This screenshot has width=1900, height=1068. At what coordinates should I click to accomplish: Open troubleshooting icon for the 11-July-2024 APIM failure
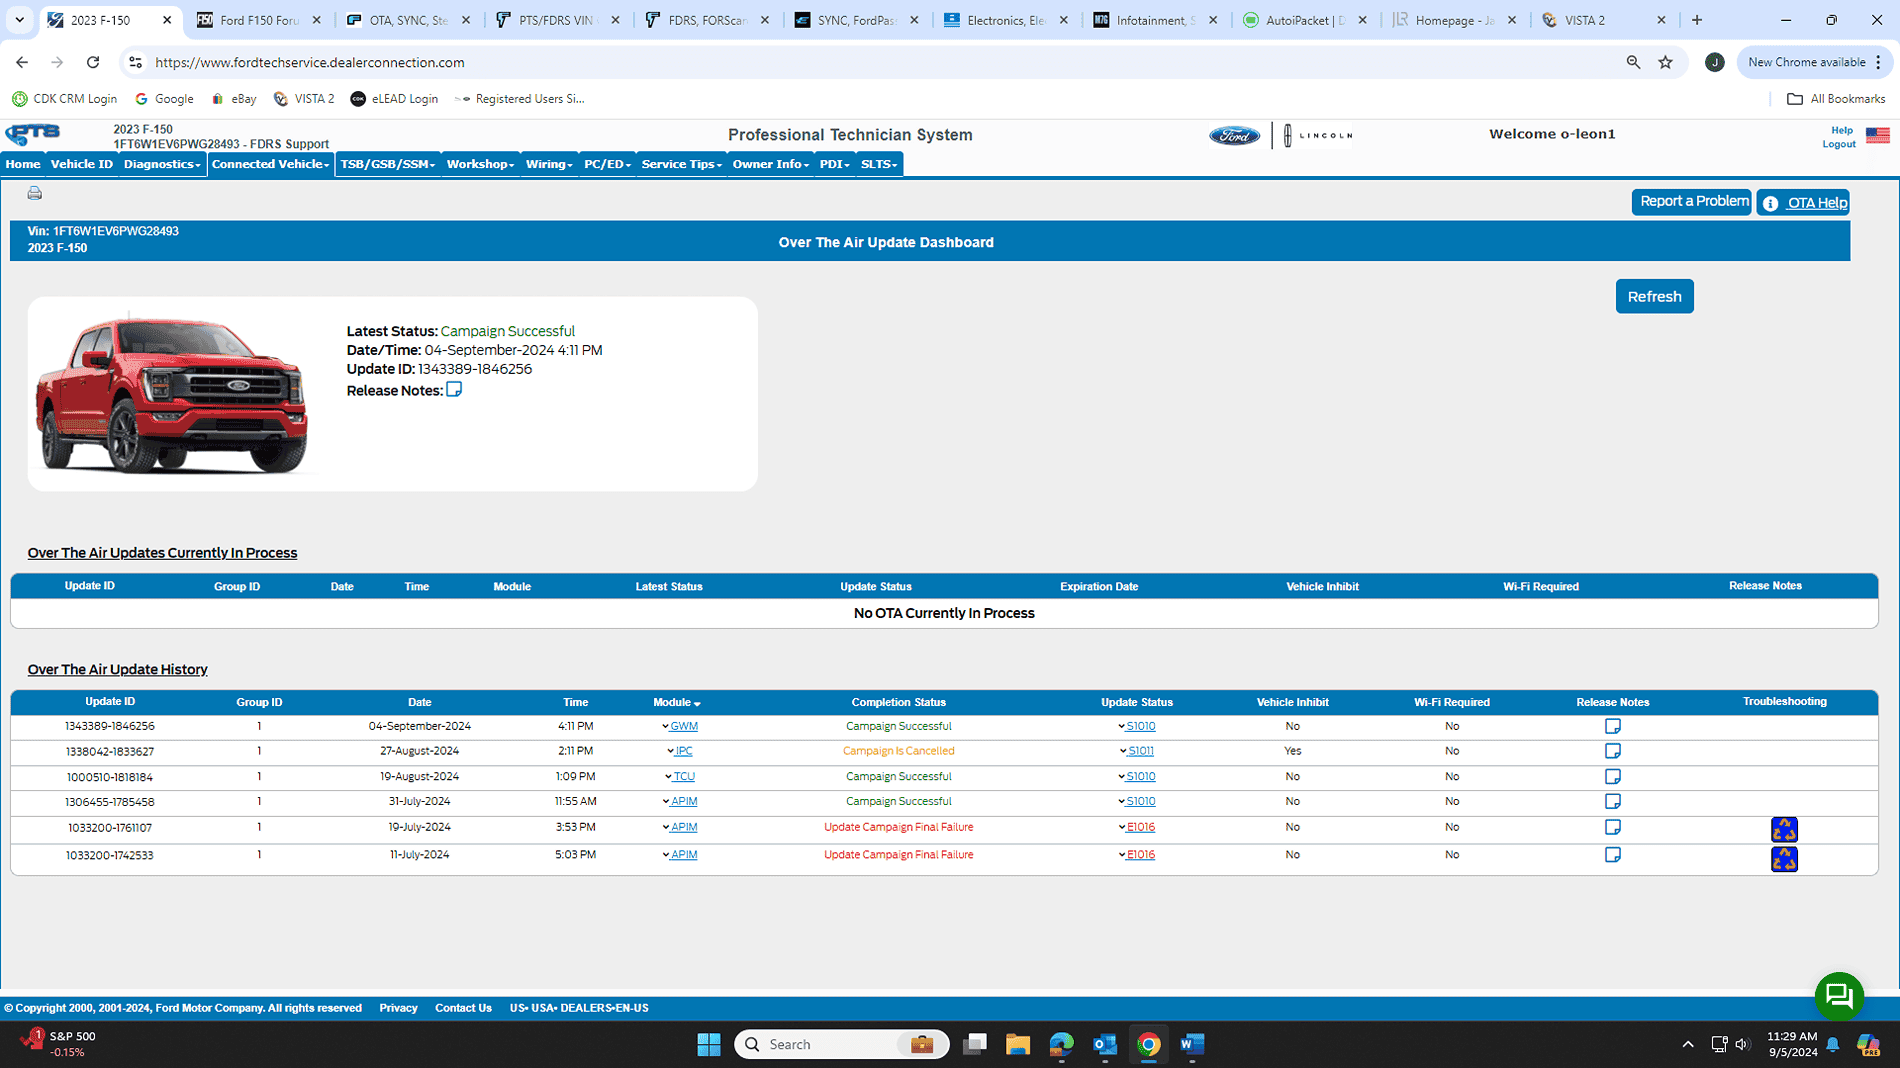[x=1783, y=859]
